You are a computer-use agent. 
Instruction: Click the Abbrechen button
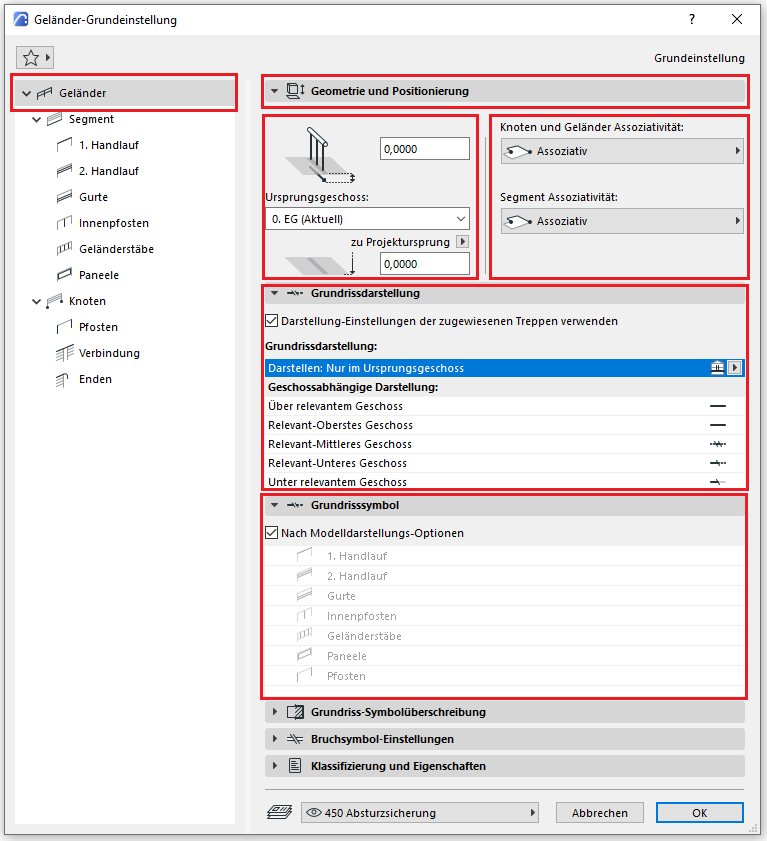(600, 813)
